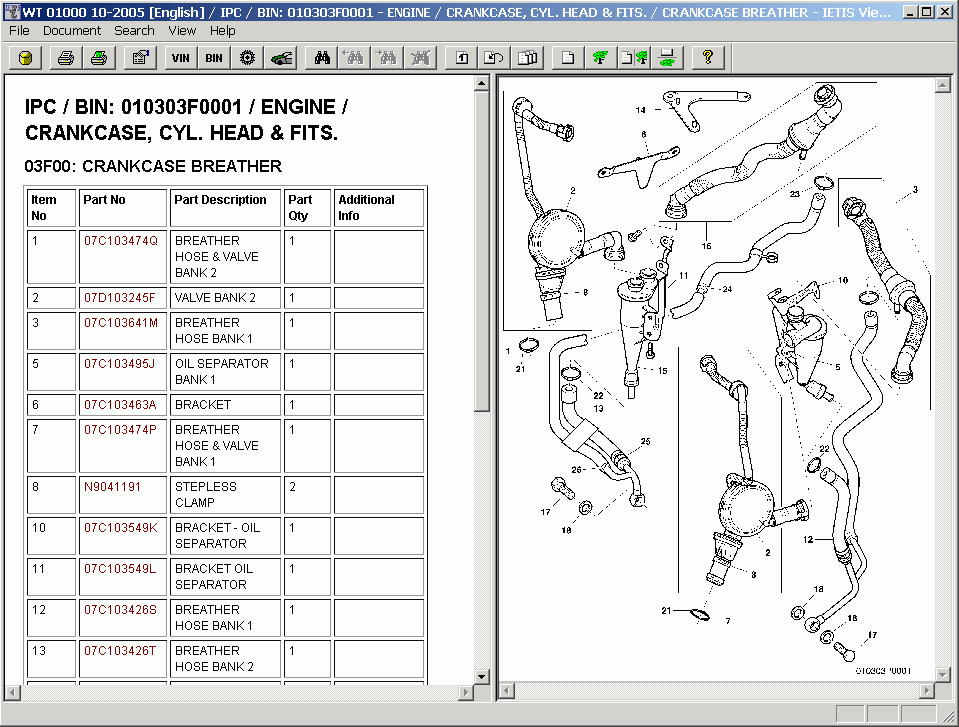Click the green tree navigation icon

(x=598, y=57)
